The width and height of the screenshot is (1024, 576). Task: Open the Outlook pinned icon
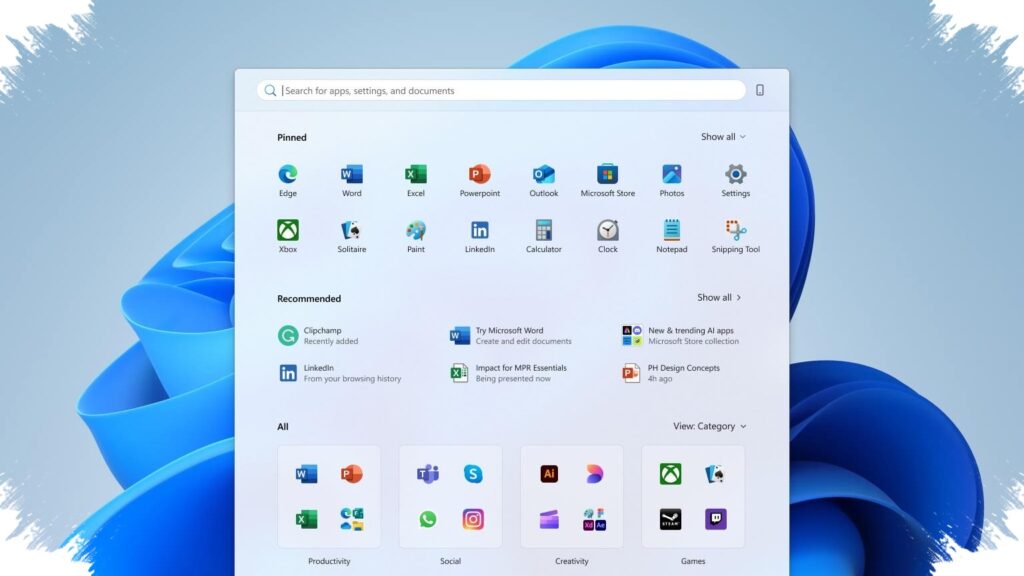click(x=543, y=180)
